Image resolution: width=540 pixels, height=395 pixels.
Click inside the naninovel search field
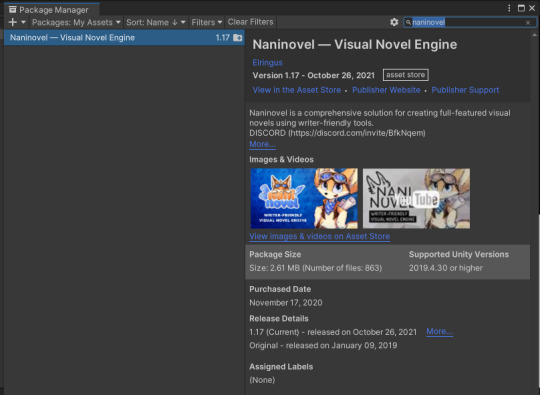click(470, 22)
